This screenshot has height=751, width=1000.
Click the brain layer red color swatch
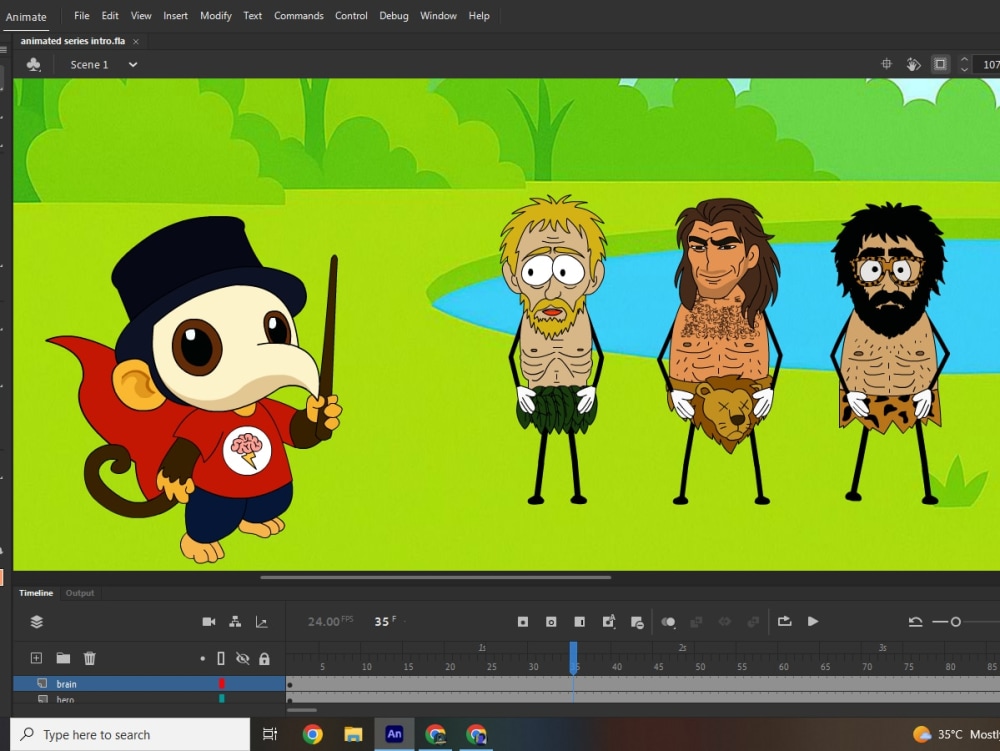tap(221, 683)
